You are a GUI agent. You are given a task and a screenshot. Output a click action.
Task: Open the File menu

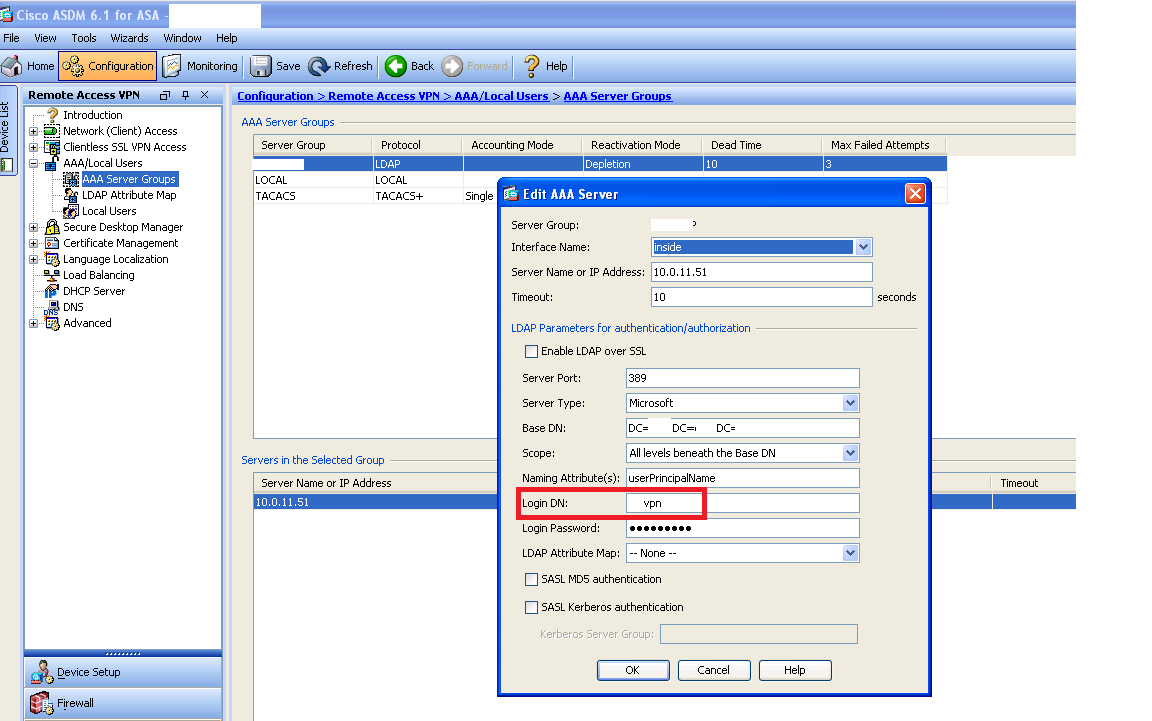click(11, 38)
